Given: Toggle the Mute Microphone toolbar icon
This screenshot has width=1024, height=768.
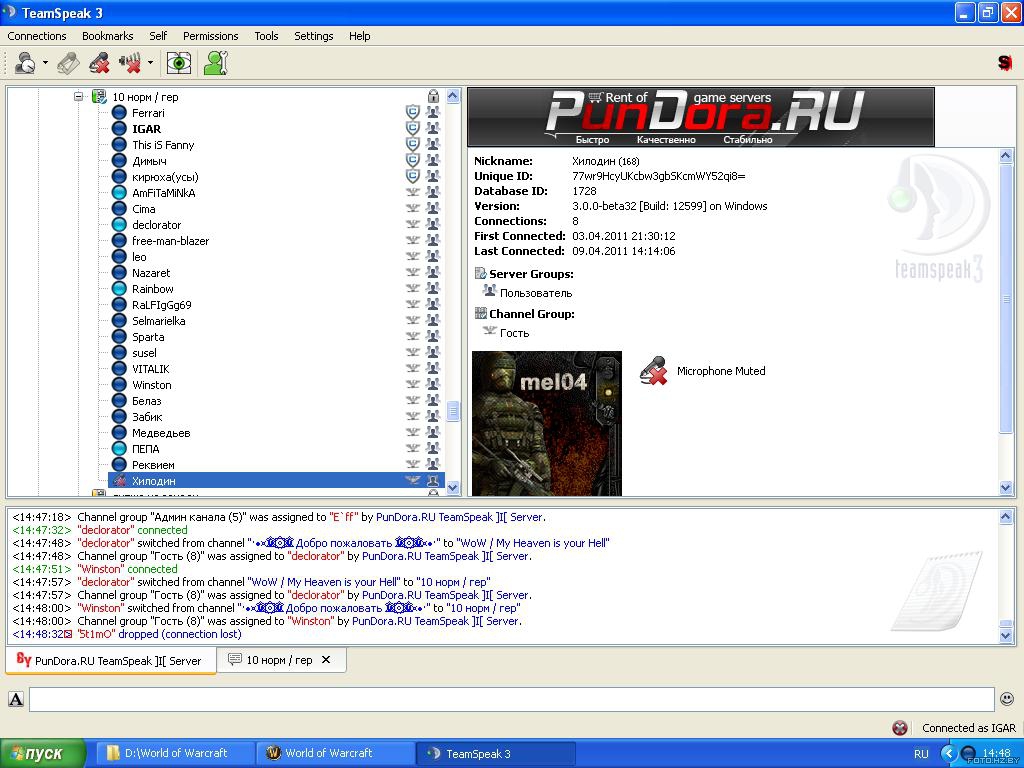Looking at the screenshot, I should click(x=99, y=63).
